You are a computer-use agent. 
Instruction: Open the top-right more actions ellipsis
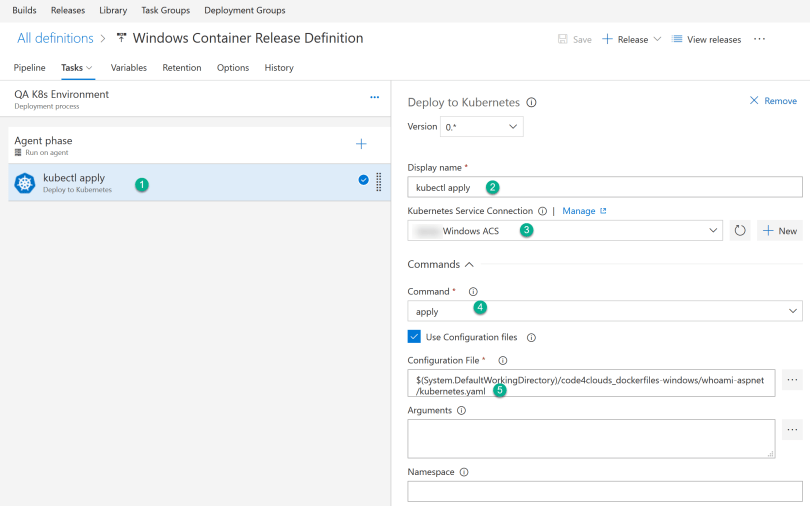(x=759, y=39)
